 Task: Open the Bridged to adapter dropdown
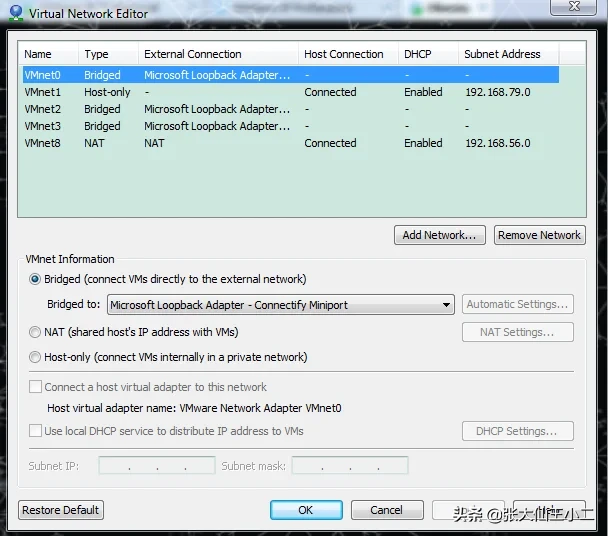pyautogui.click(x=281, y=304)
